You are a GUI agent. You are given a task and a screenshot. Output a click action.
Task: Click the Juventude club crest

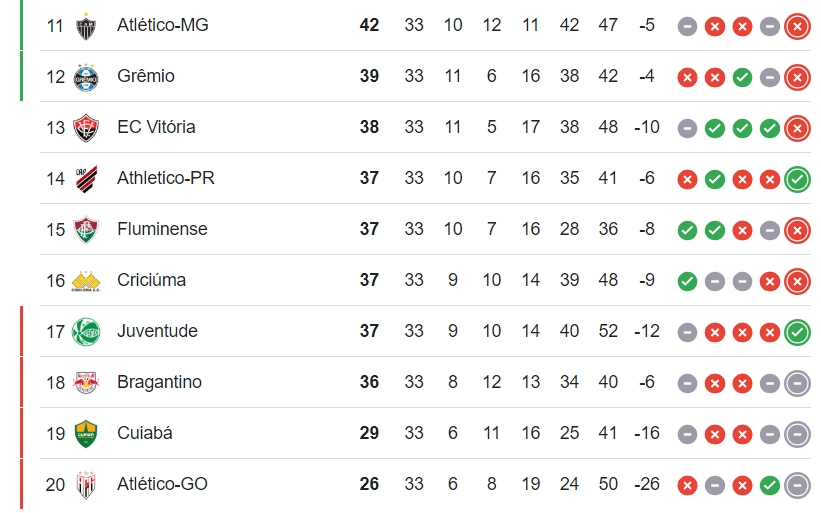[x=86, y=332]
